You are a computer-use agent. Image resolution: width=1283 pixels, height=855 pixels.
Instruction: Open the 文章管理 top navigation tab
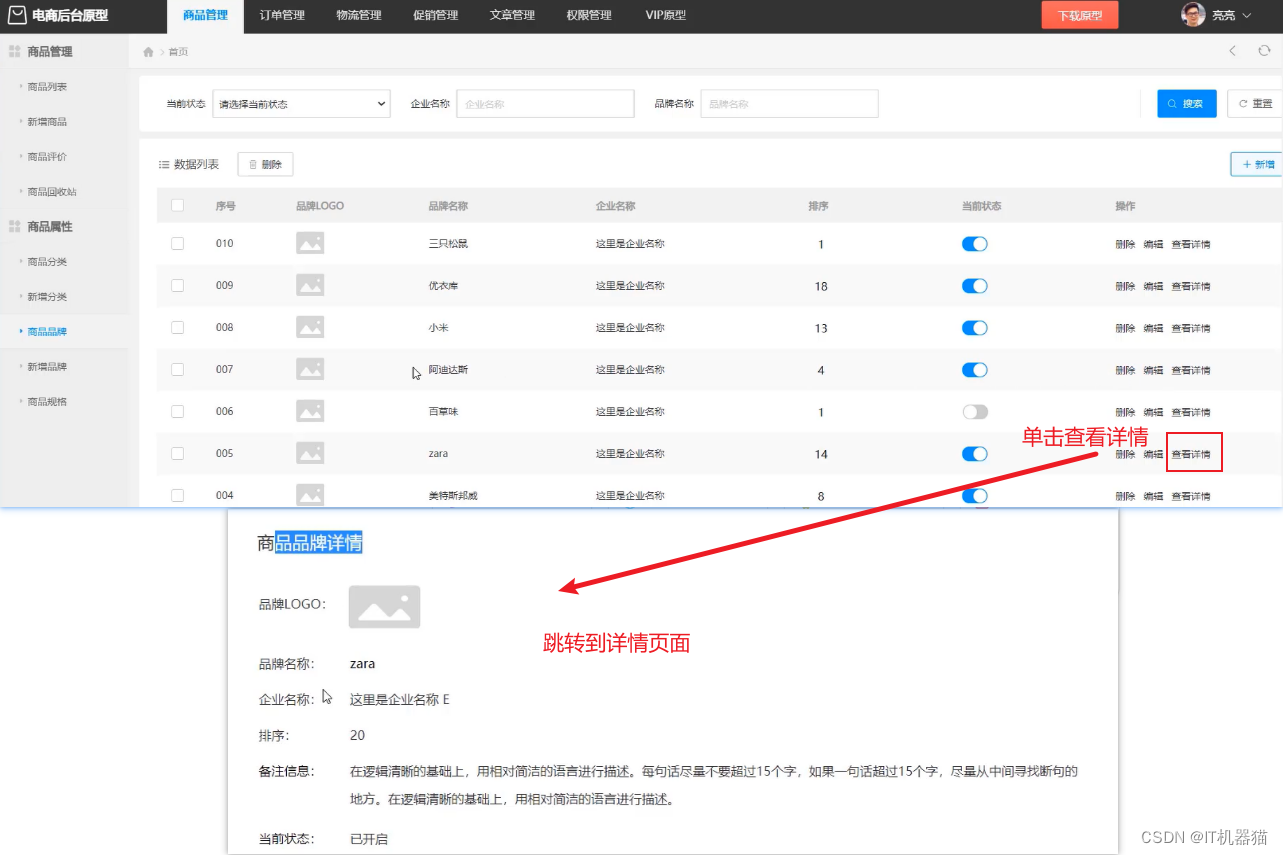pyautogui.click(x=512, y=15)
